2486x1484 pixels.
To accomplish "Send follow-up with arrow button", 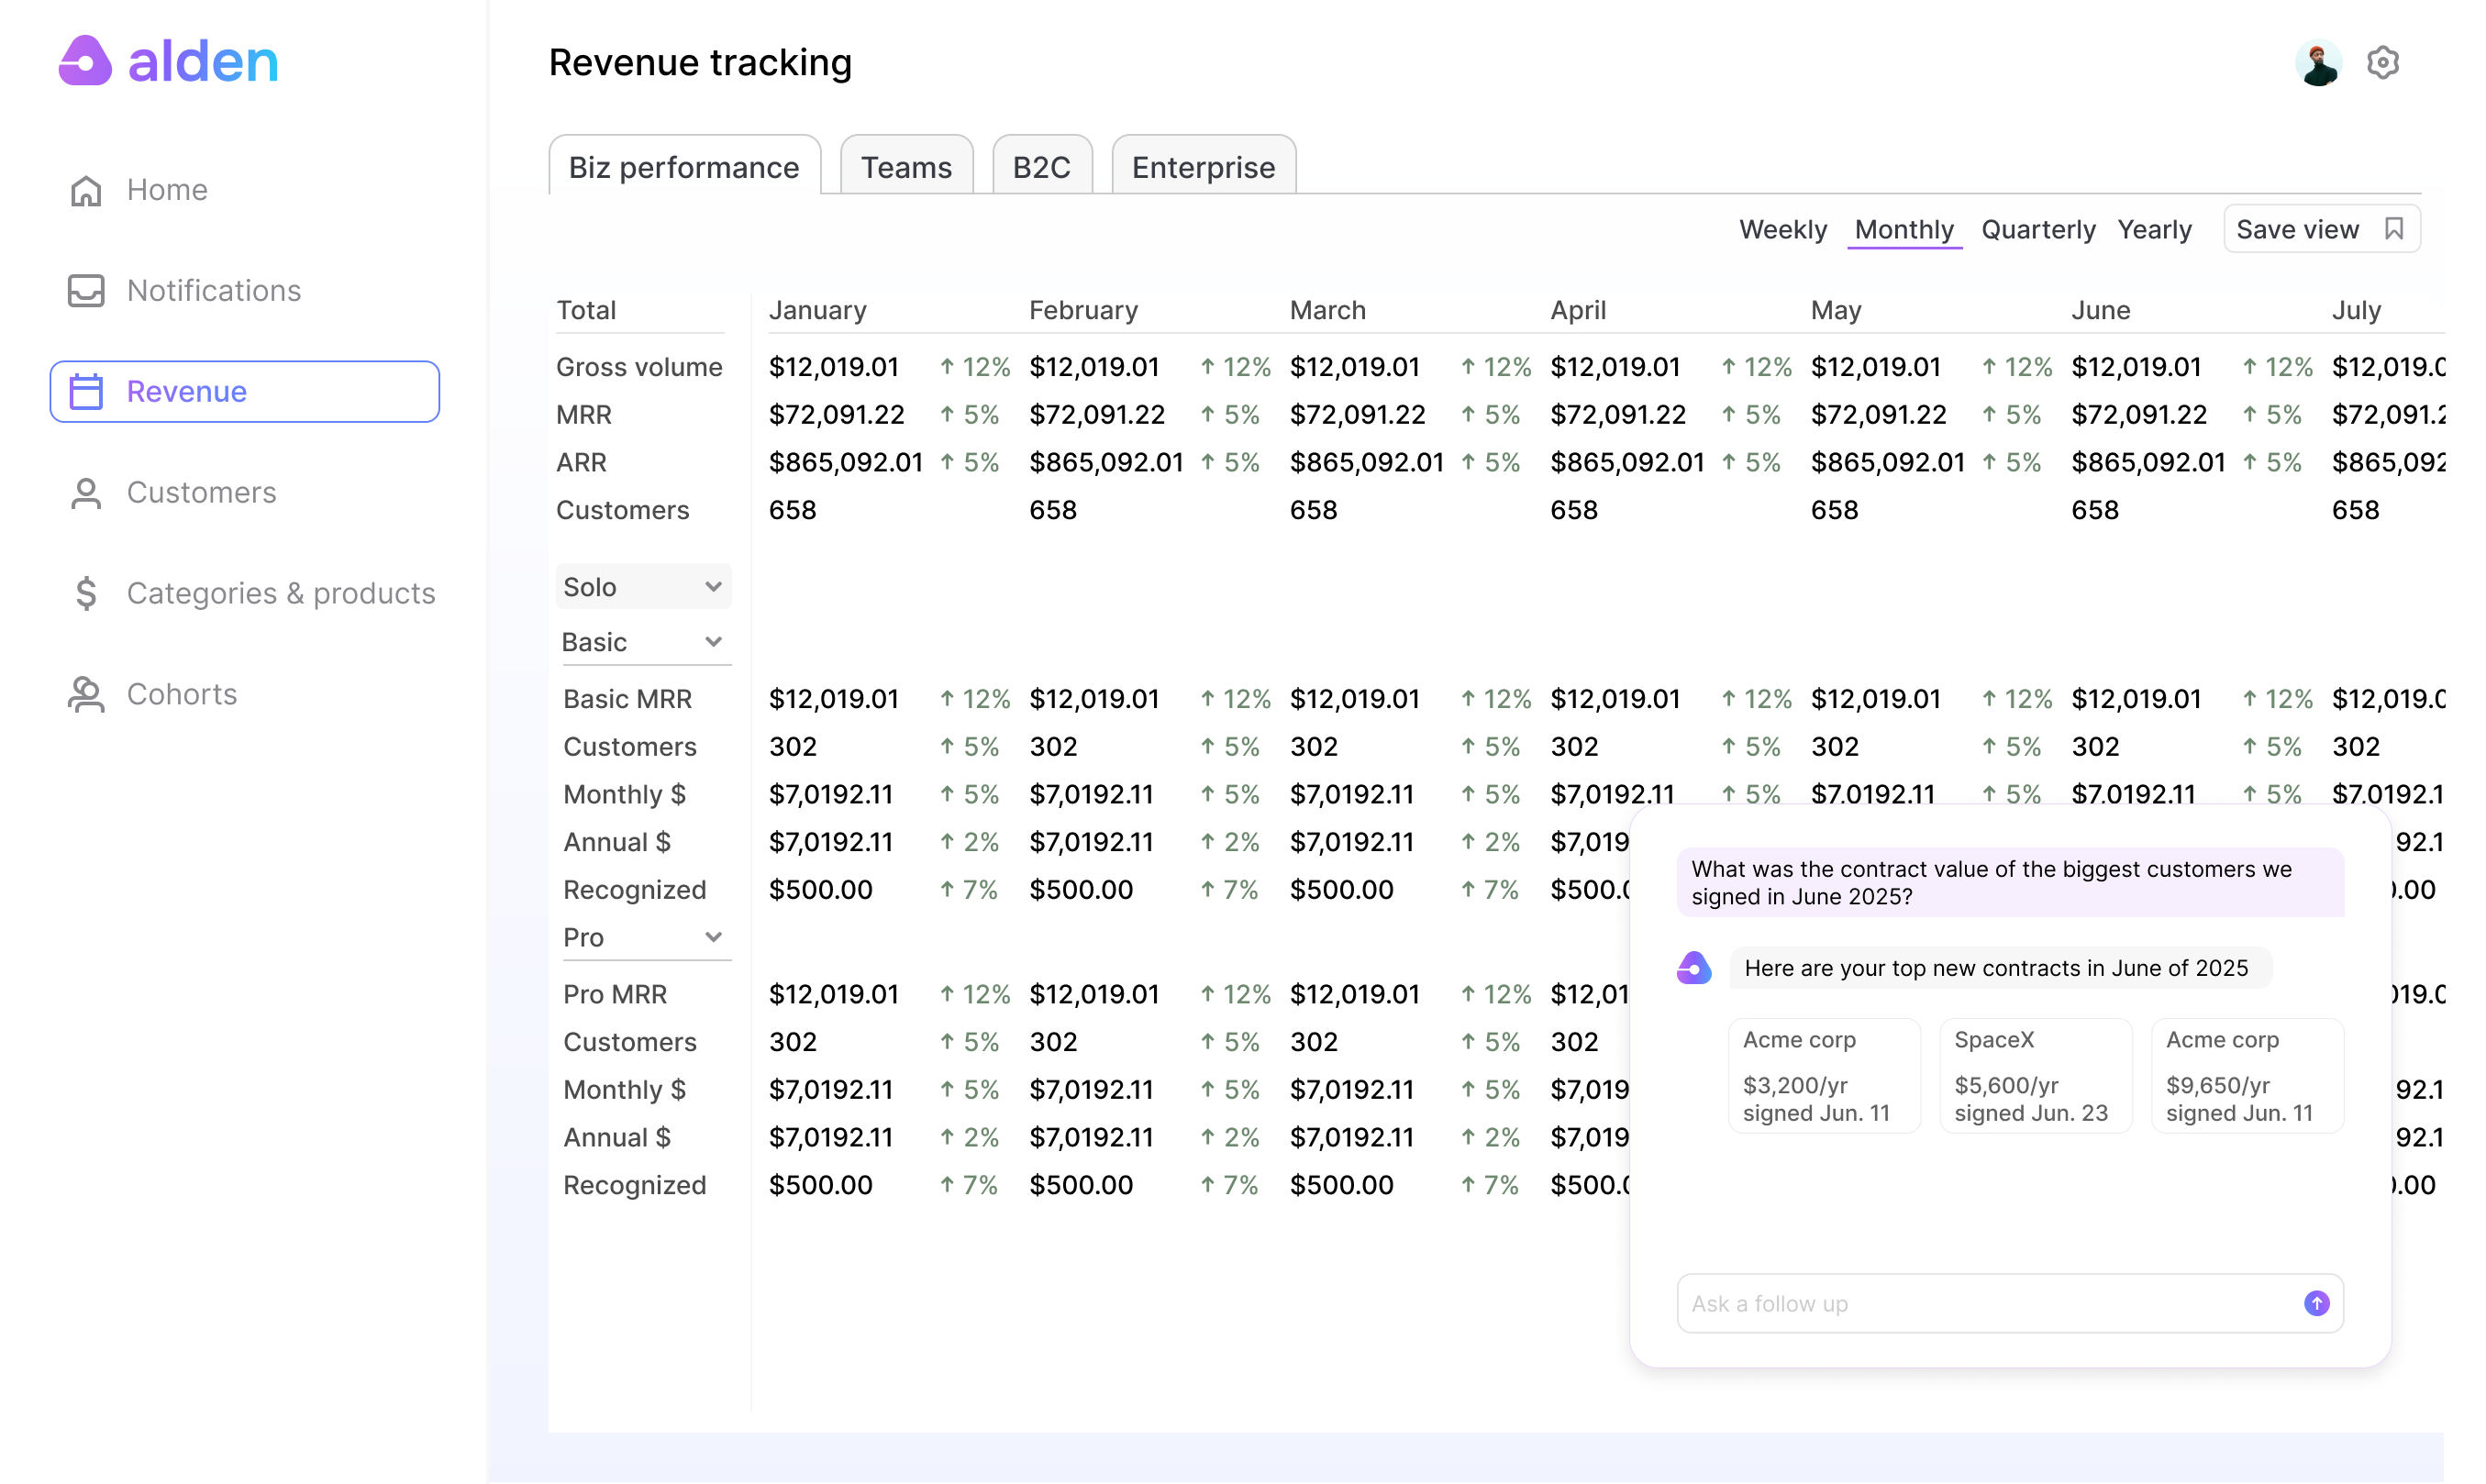I will coord(2316,1303).
